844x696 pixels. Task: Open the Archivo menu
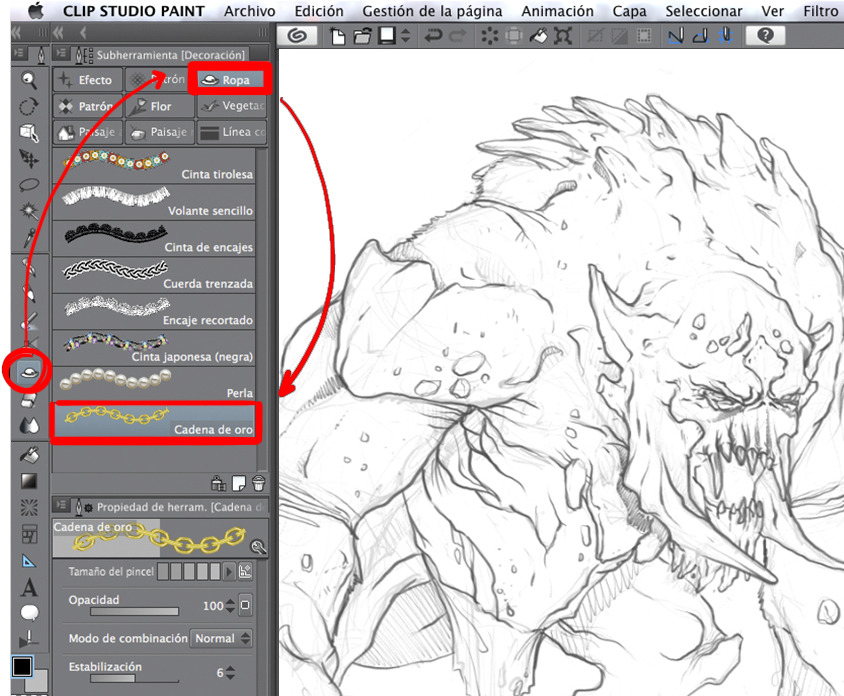(x=249, y=11)
